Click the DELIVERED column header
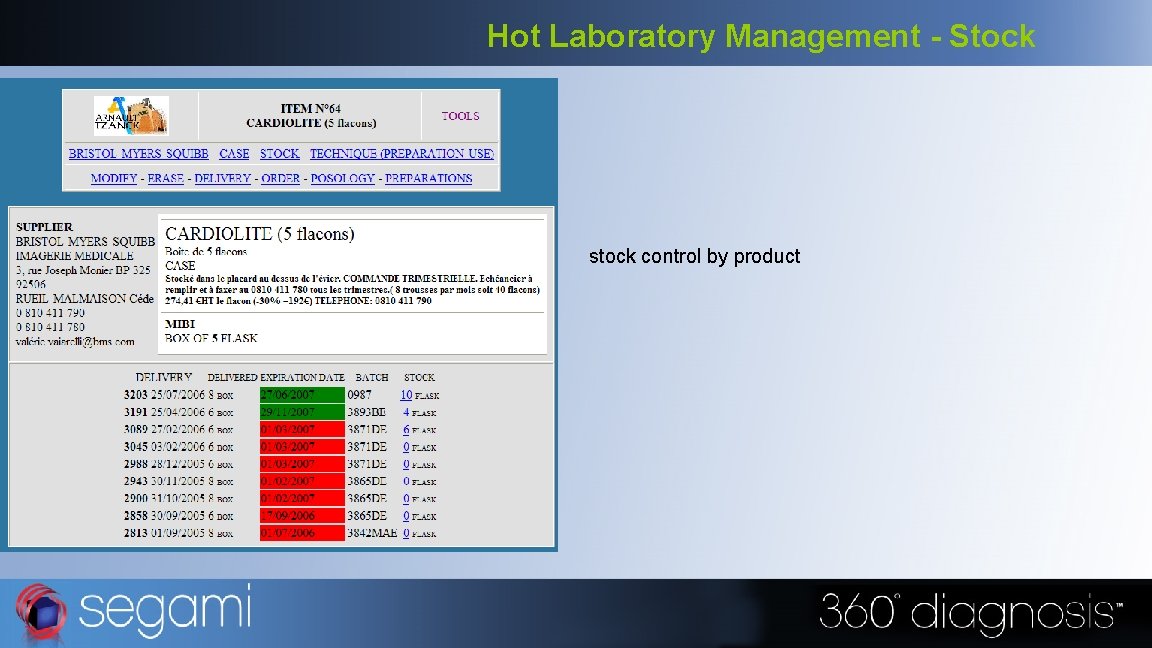This screenshot has width=1152, height=648. pos(232,378)
